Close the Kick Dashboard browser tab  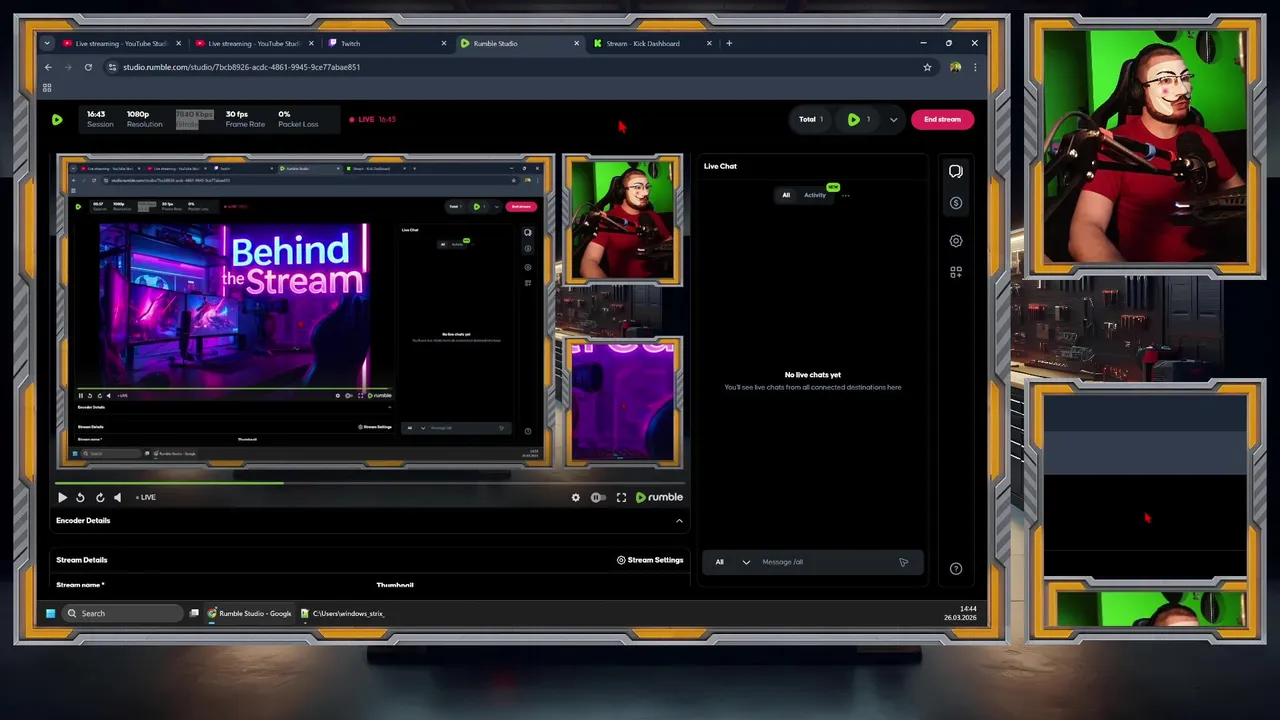(x=709, y=43)
